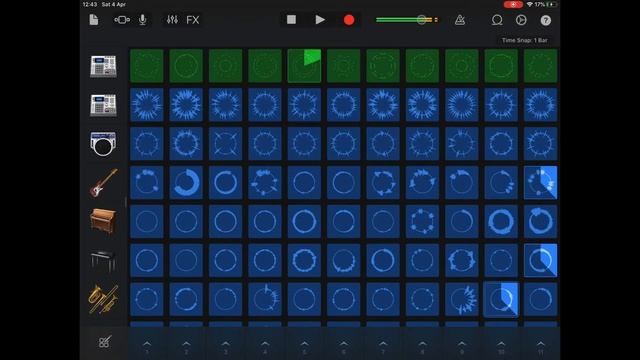Start upright piano cell in column 10
The height and width of the screenshot is (360, 640).
point(501,221)
